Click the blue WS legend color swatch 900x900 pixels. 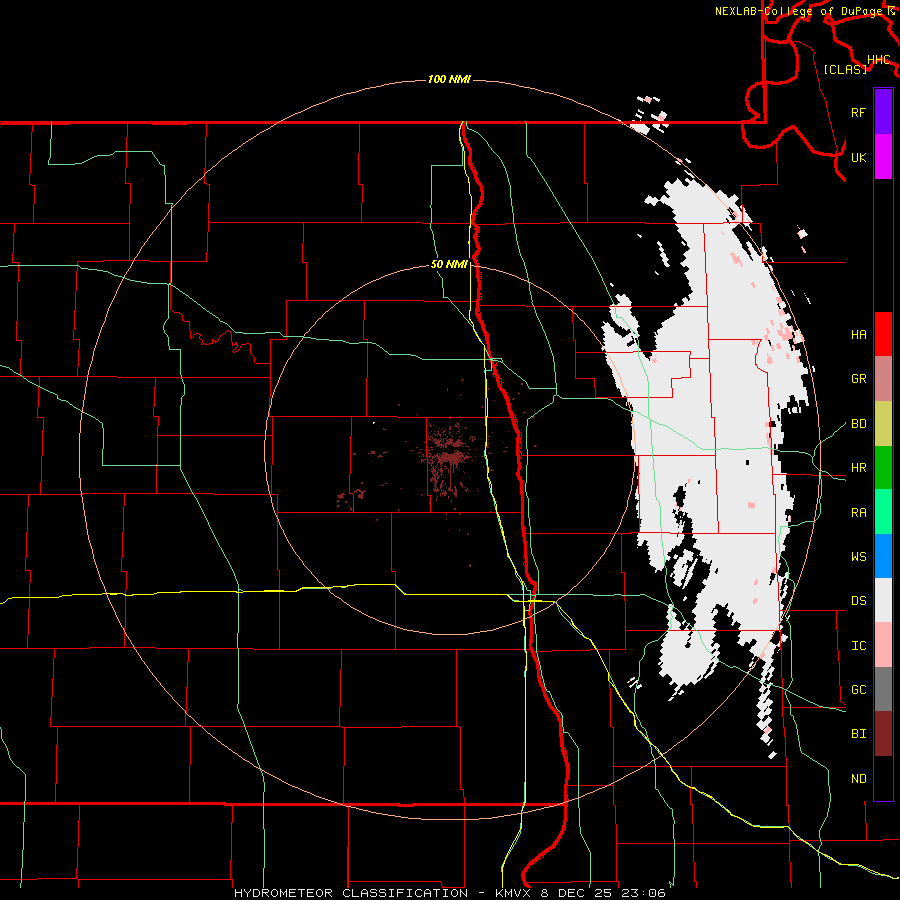883,556
